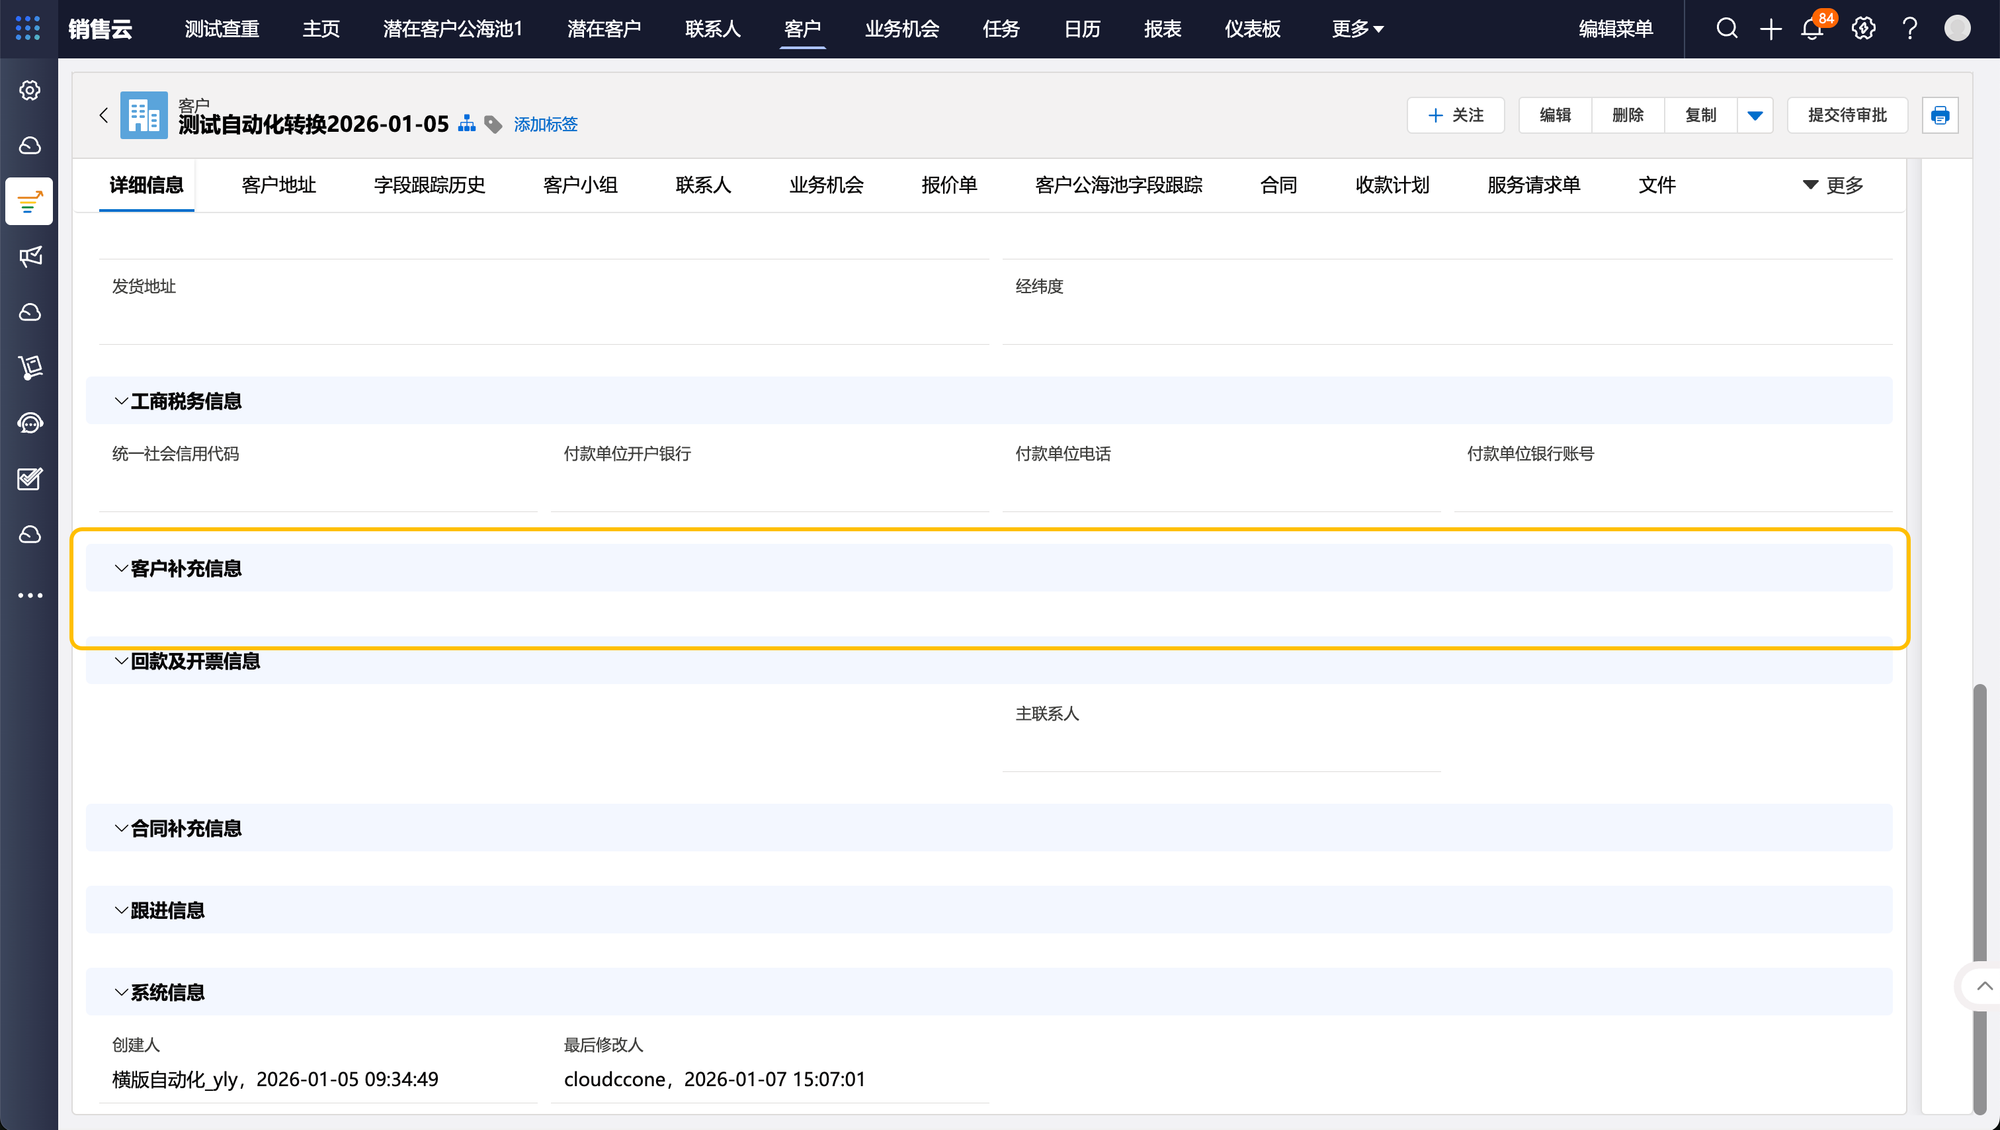Open the 业务机会 top menu item

[901, 29]
